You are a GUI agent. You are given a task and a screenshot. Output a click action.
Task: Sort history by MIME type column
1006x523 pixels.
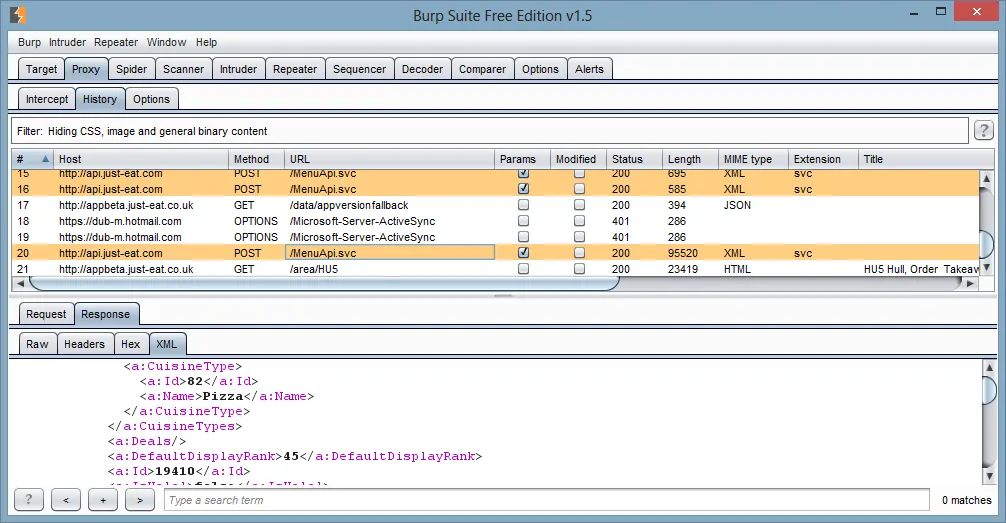(x=748, y=159)
